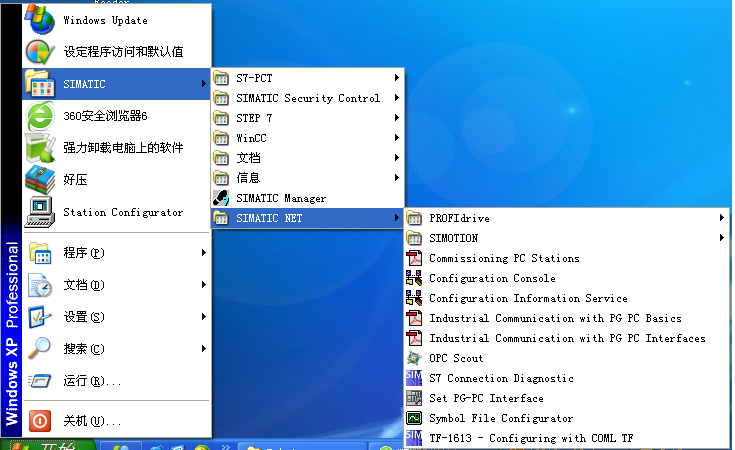The height and width of the screenshot is (450, 735).
Task: Click the Set PG-PC Interface icon
Action: (414, 398)
